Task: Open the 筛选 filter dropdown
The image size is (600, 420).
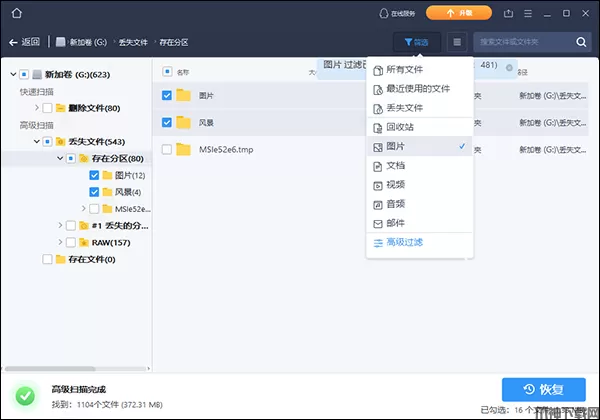Action: click(x=415, y=42)
